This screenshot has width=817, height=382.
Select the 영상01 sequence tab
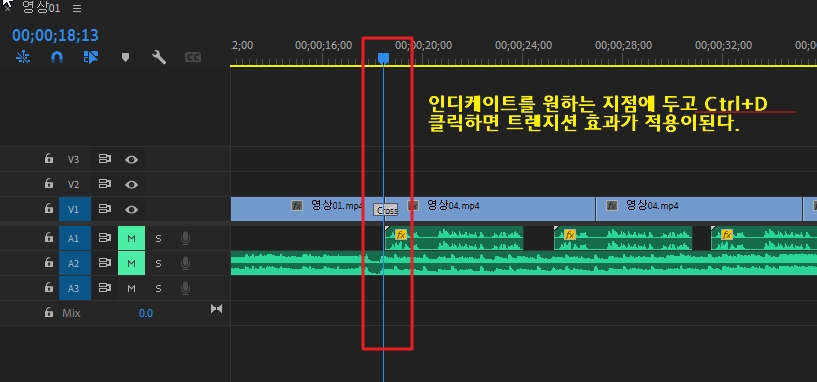pos(41,8)
